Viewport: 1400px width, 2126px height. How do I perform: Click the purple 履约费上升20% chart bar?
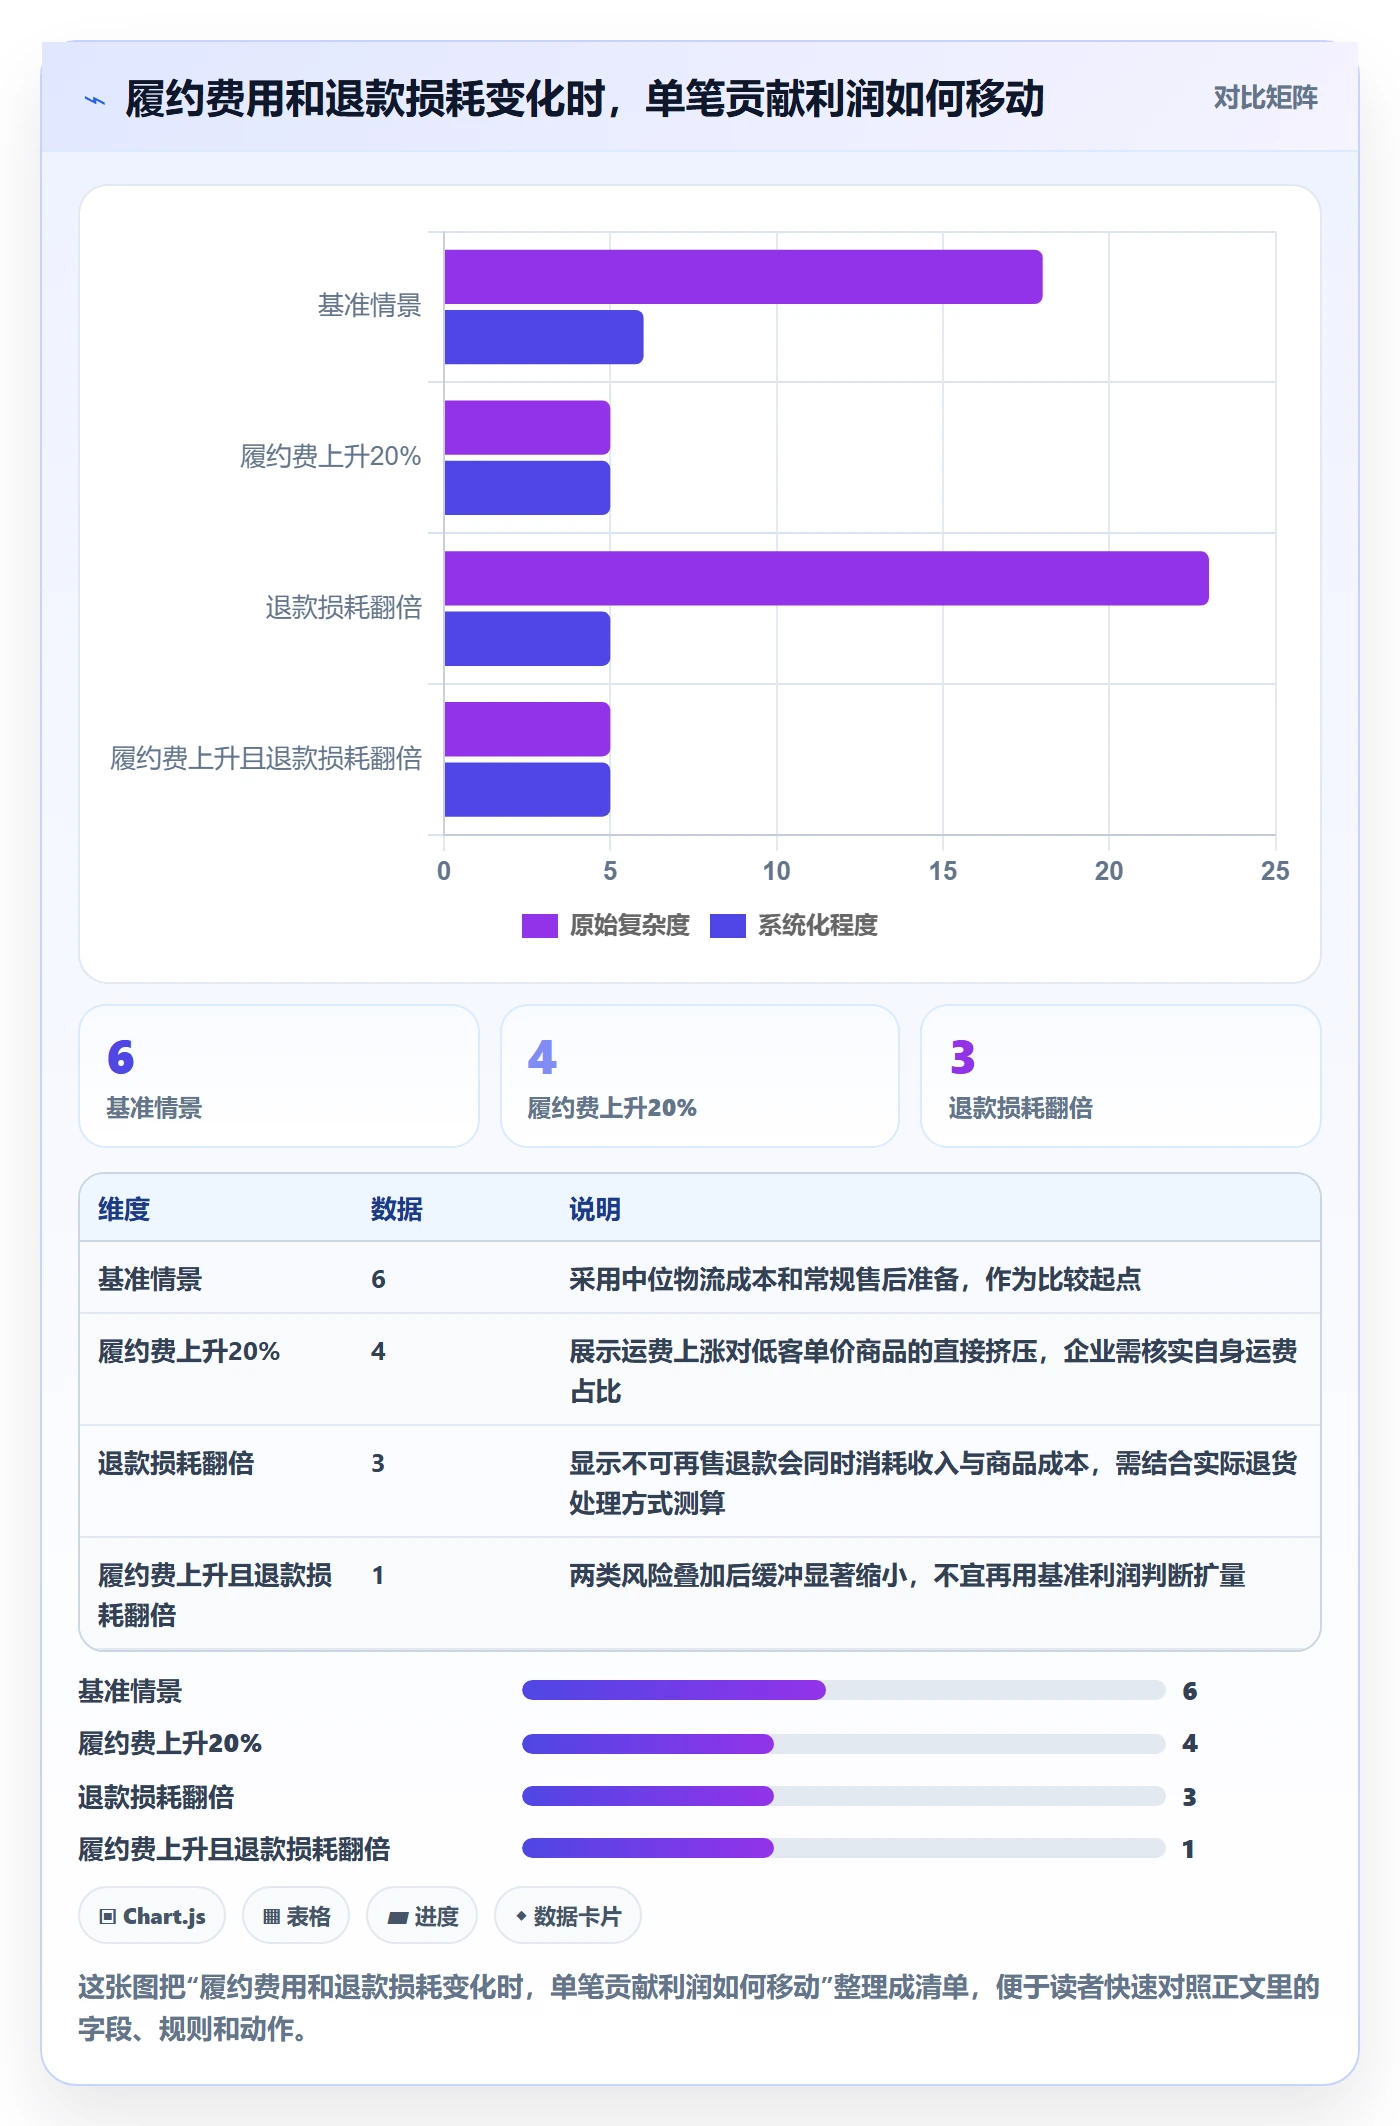(x=527, y=428)
